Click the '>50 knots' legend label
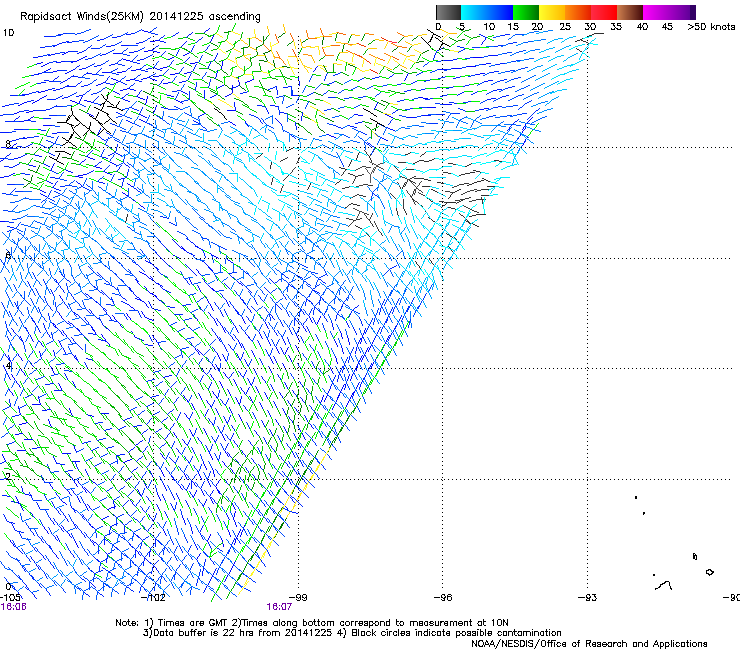Screen dimensions: 740x650 click(x=711, y=27)
